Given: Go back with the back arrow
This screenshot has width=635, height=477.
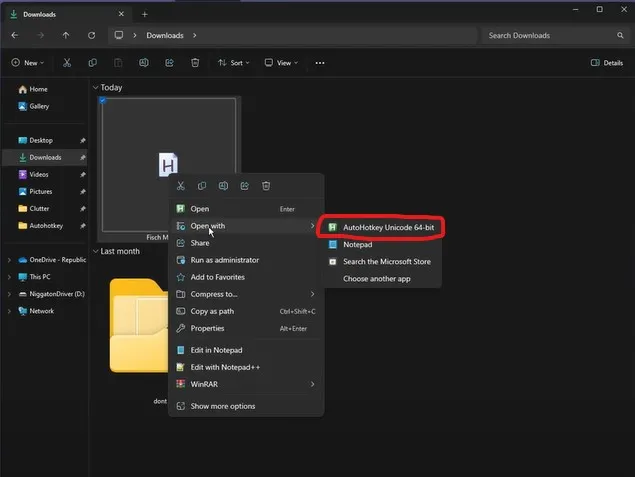Looking at the screenshot, I should coord(15,36).
